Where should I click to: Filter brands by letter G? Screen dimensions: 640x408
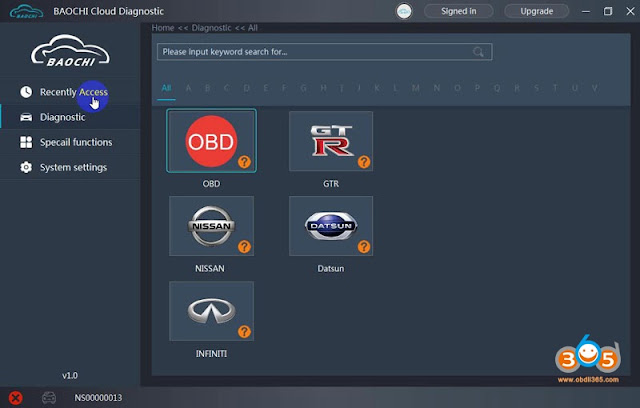click(x=303, y=88)
